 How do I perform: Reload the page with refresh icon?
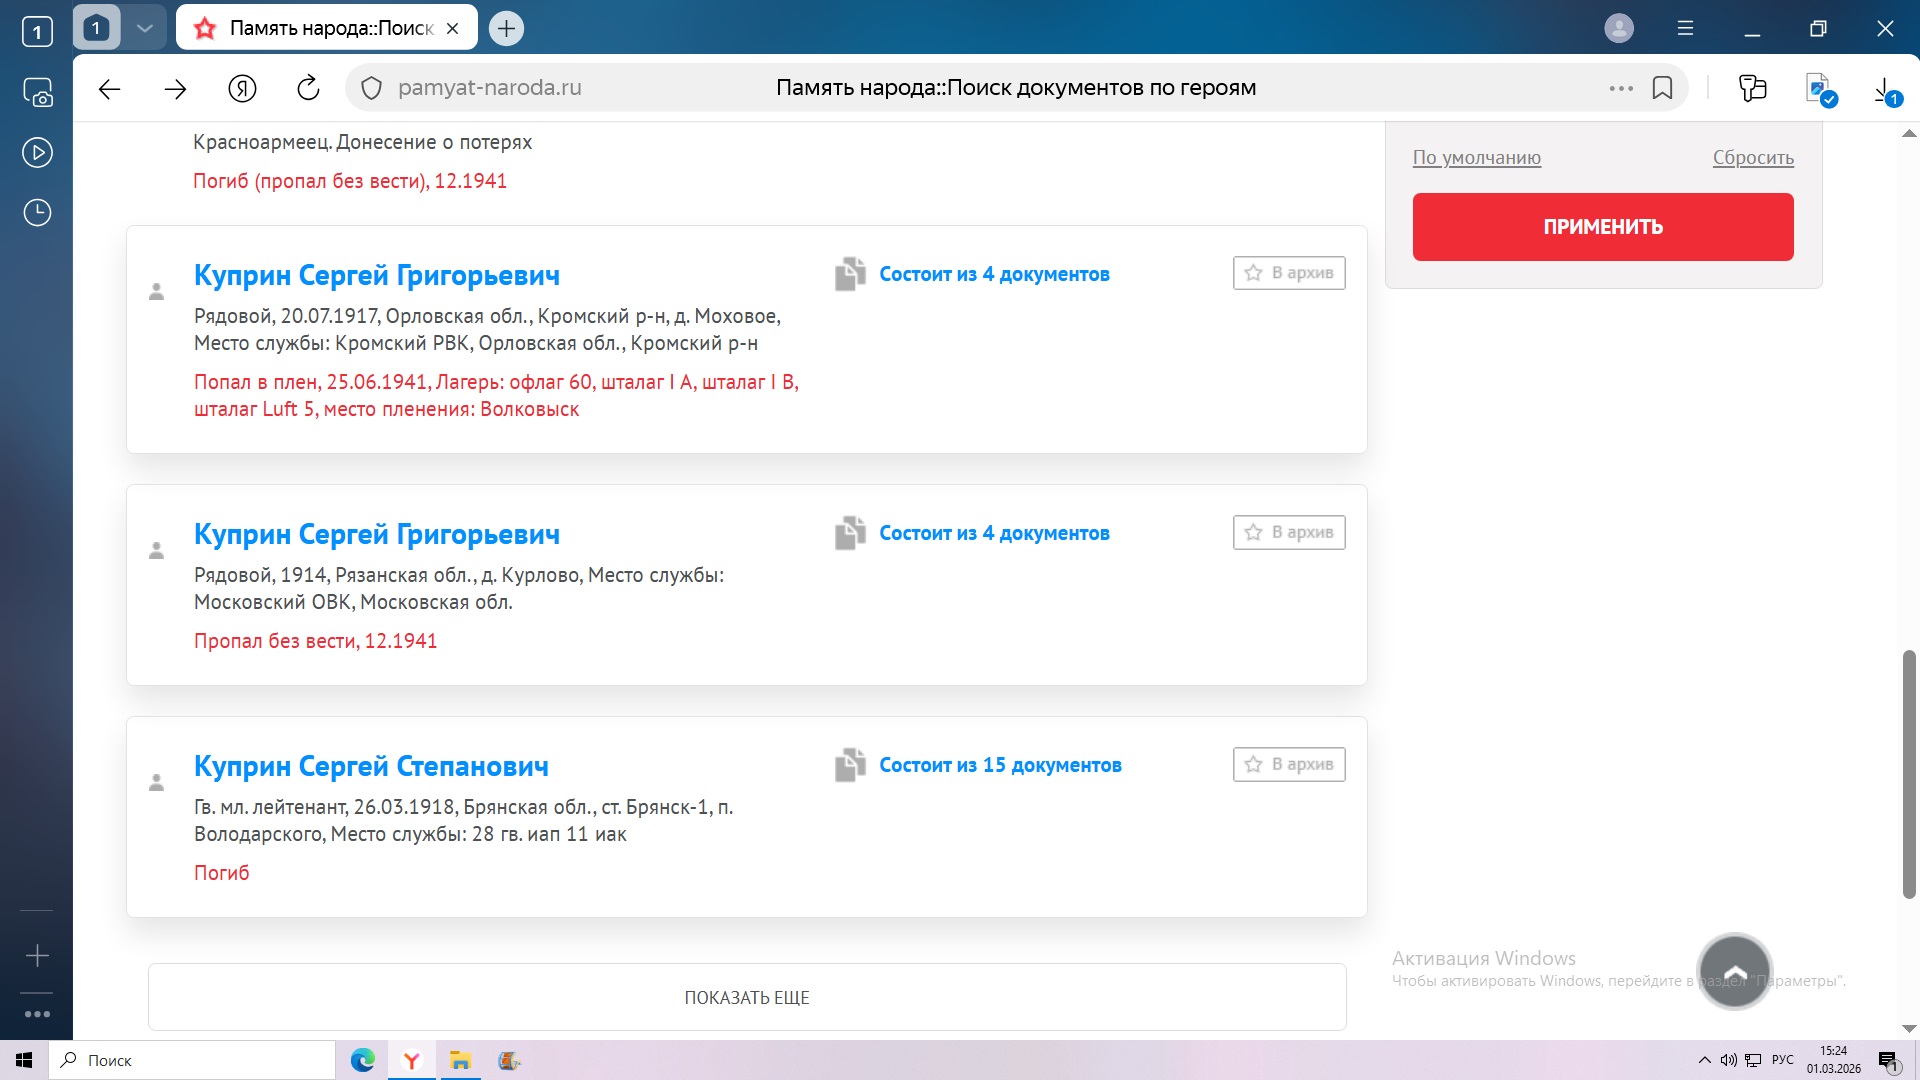pos(308,88)
